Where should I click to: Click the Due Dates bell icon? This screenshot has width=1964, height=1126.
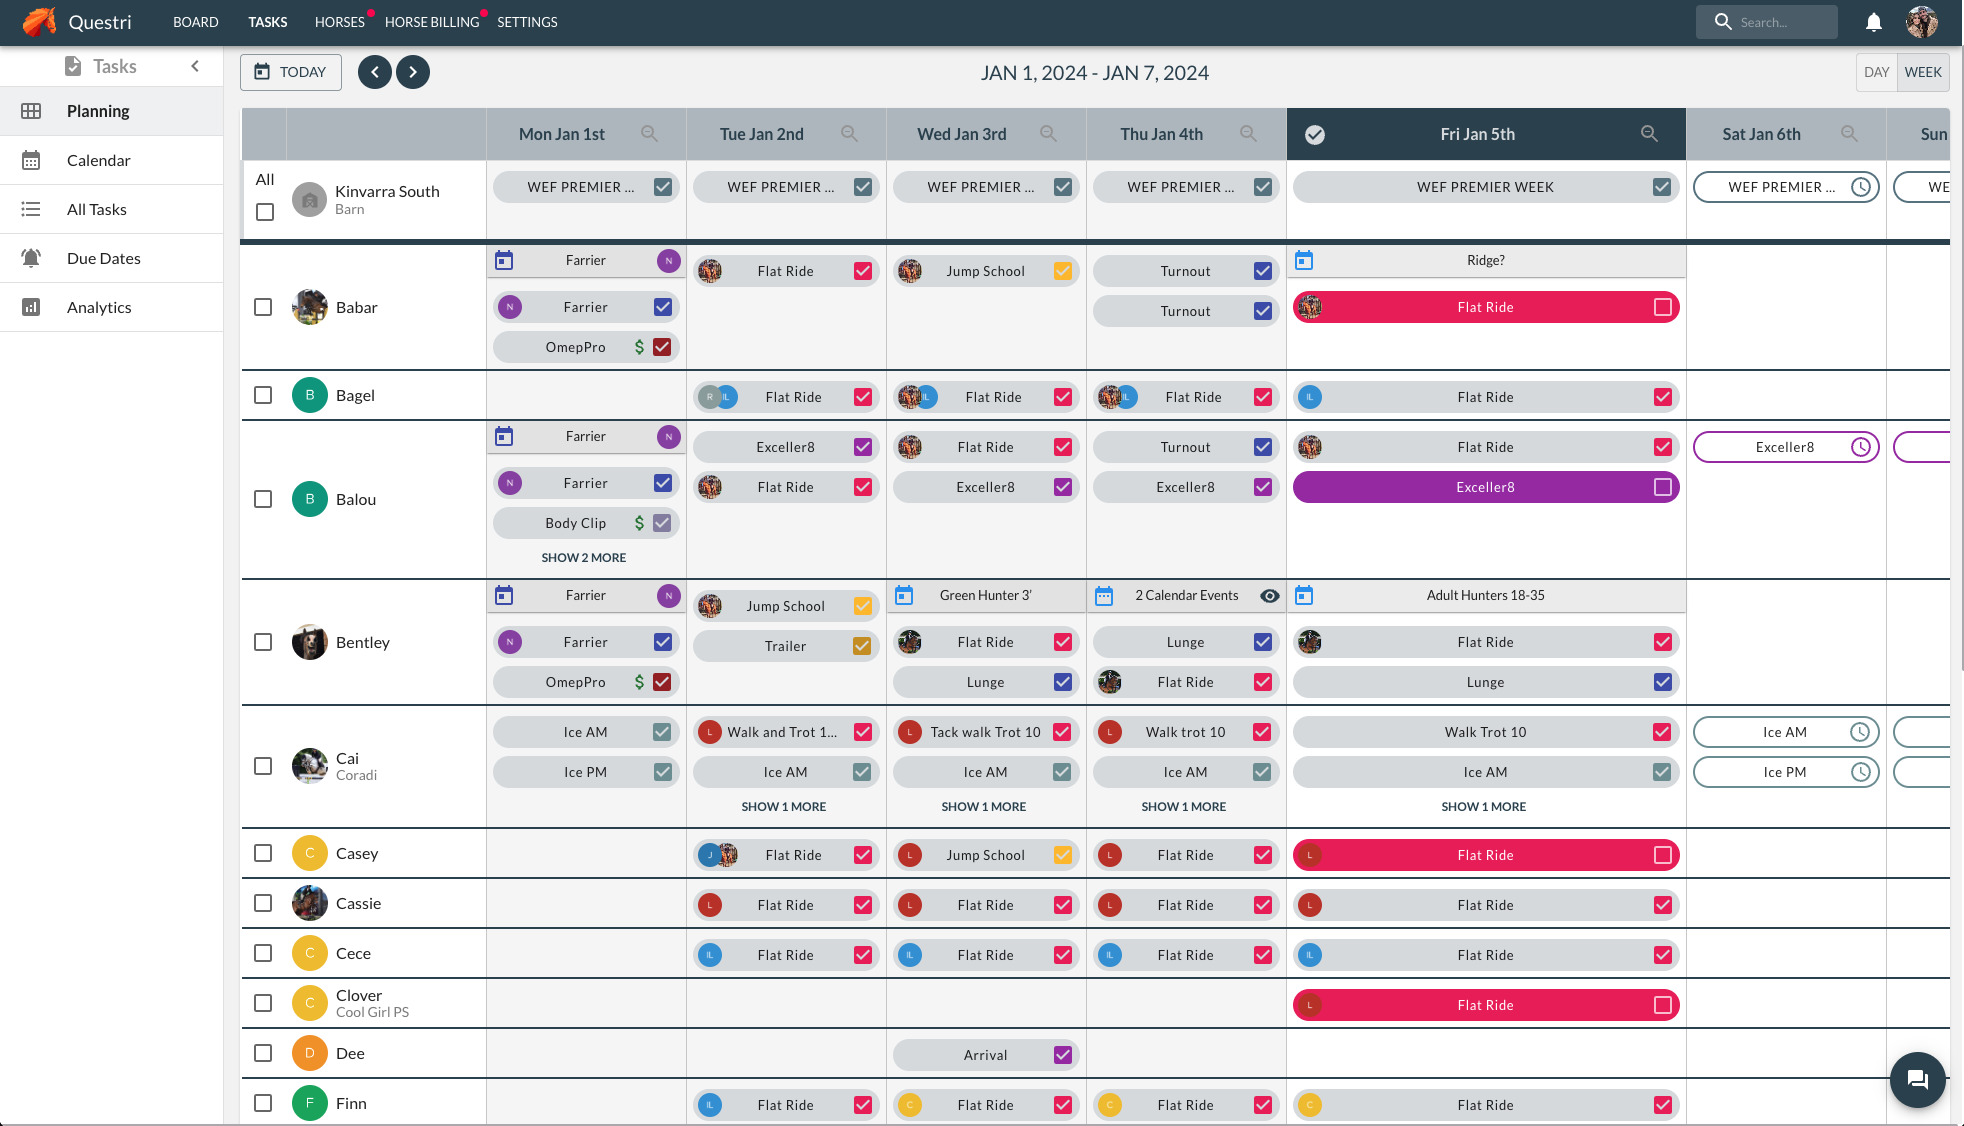[x=31, y=258]
